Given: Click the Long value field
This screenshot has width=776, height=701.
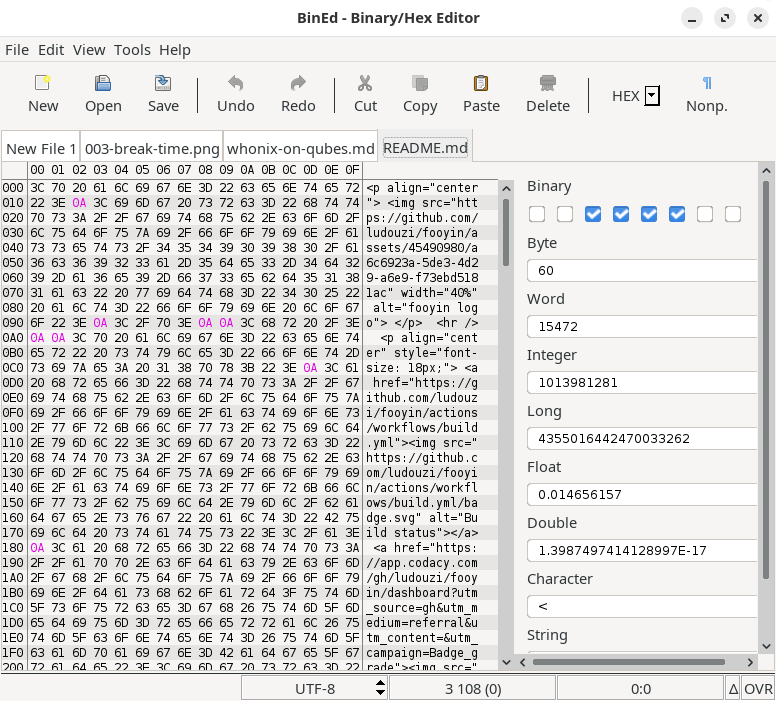Looking at the screenshot, I should pyautogui.click(x=642, y=438).
